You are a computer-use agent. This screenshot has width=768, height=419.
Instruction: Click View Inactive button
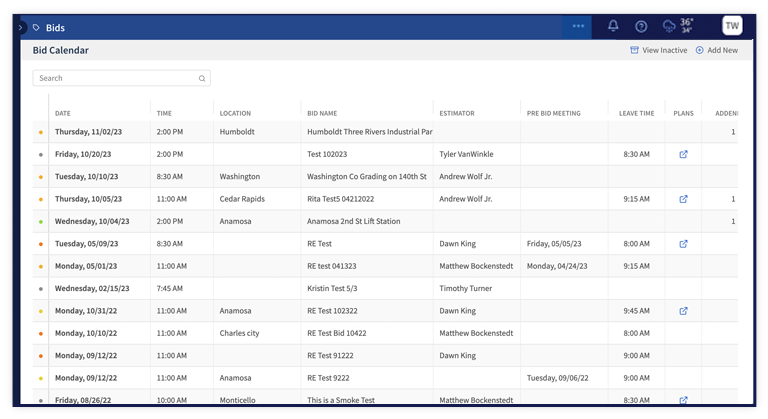click(658, 50)
